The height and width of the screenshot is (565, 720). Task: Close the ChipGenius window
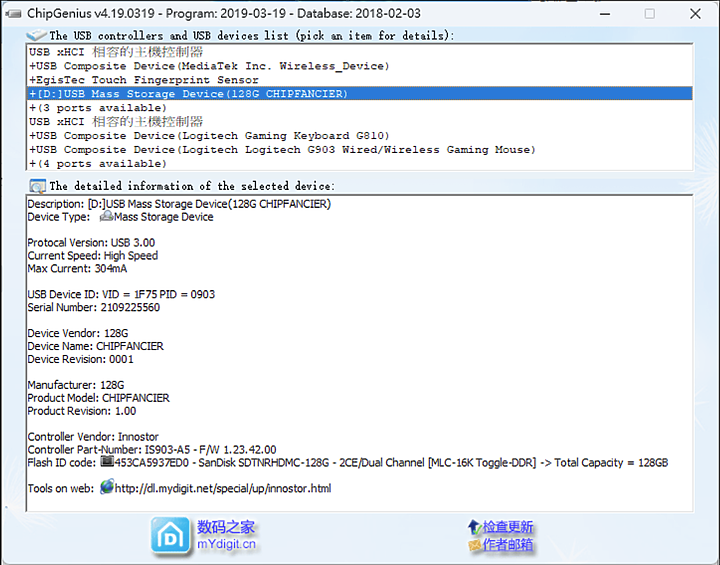tap(695, 14)
